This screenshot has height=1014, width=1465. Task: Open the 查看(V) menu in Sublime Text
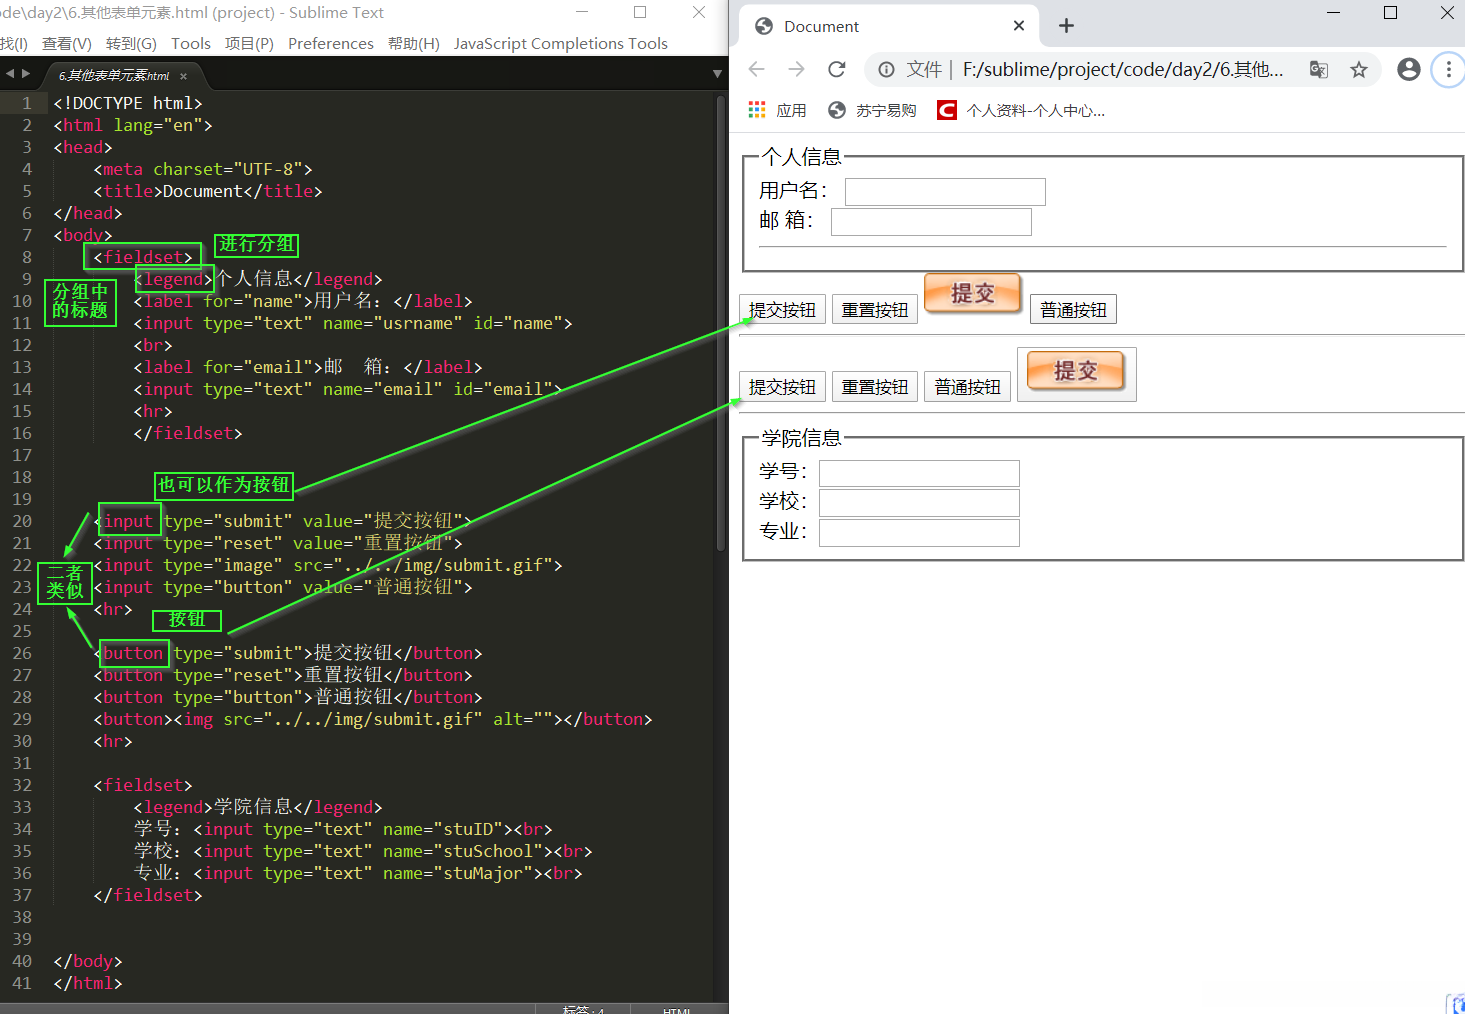[x=66, y=43]
